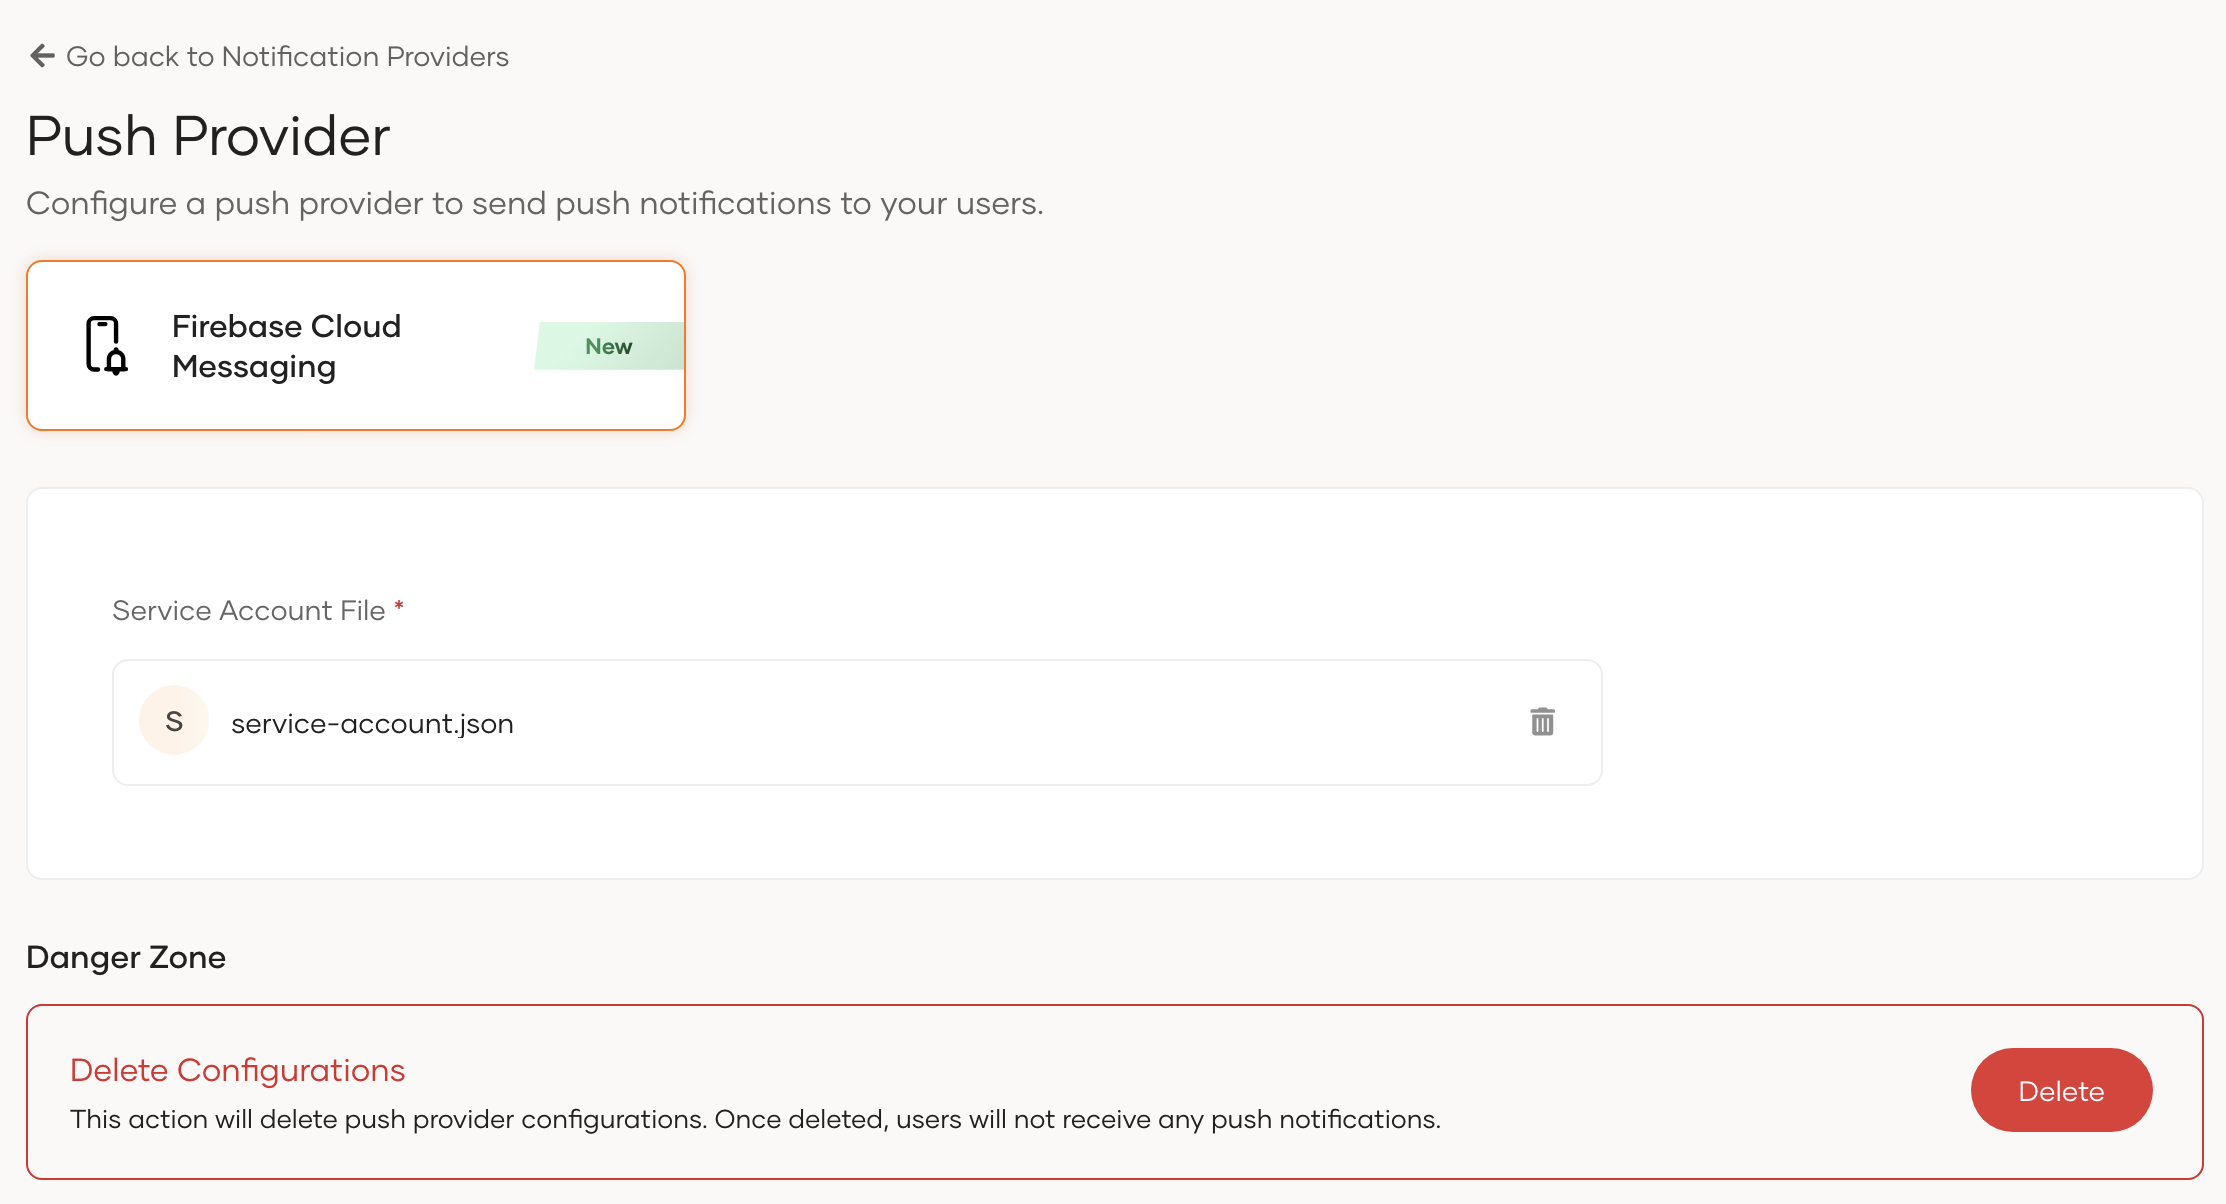The width and height of the screenshot is (2226, 1204).
Task: Click the service-account.json file entry
Action: [372, 722]
